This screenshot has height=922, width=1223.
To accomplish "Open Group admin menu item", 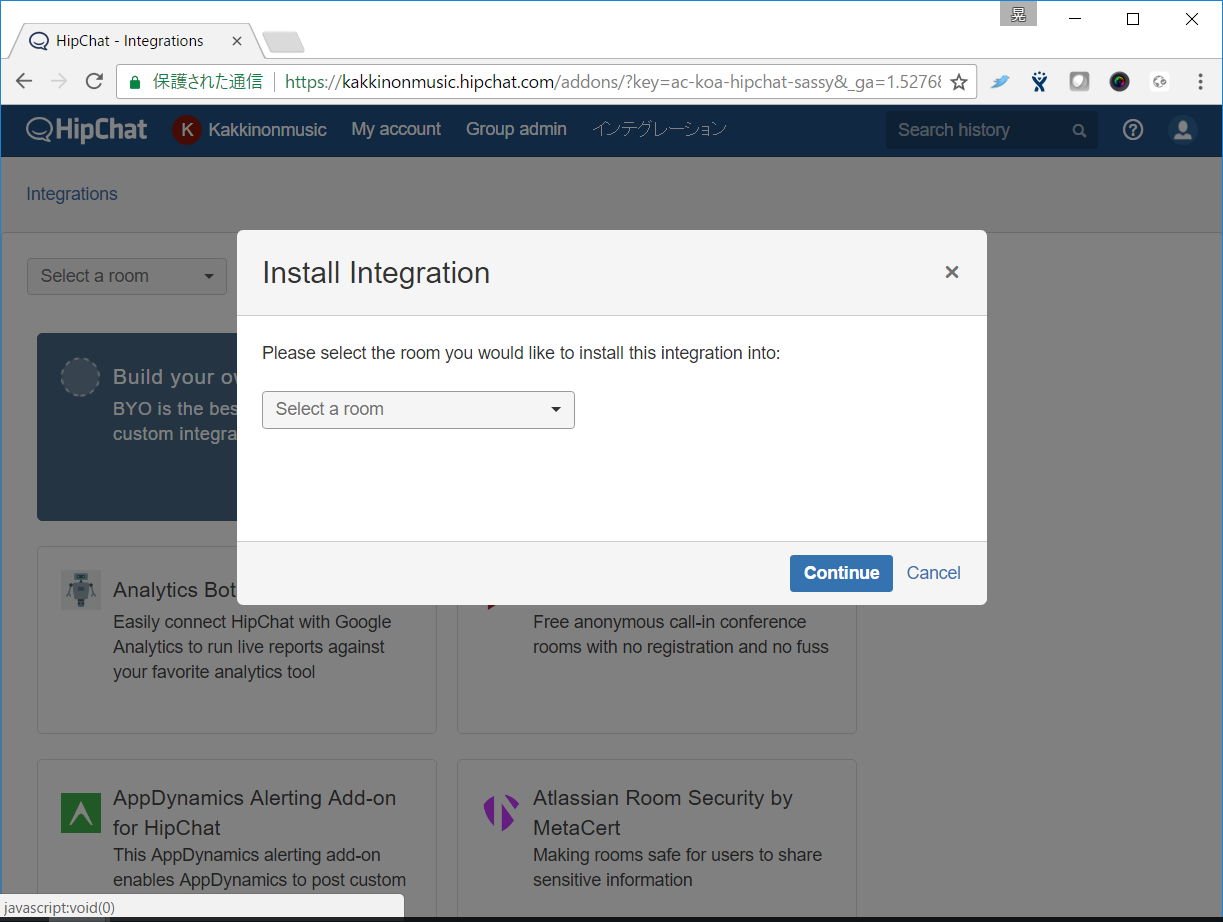I will [x=516, y=129].
